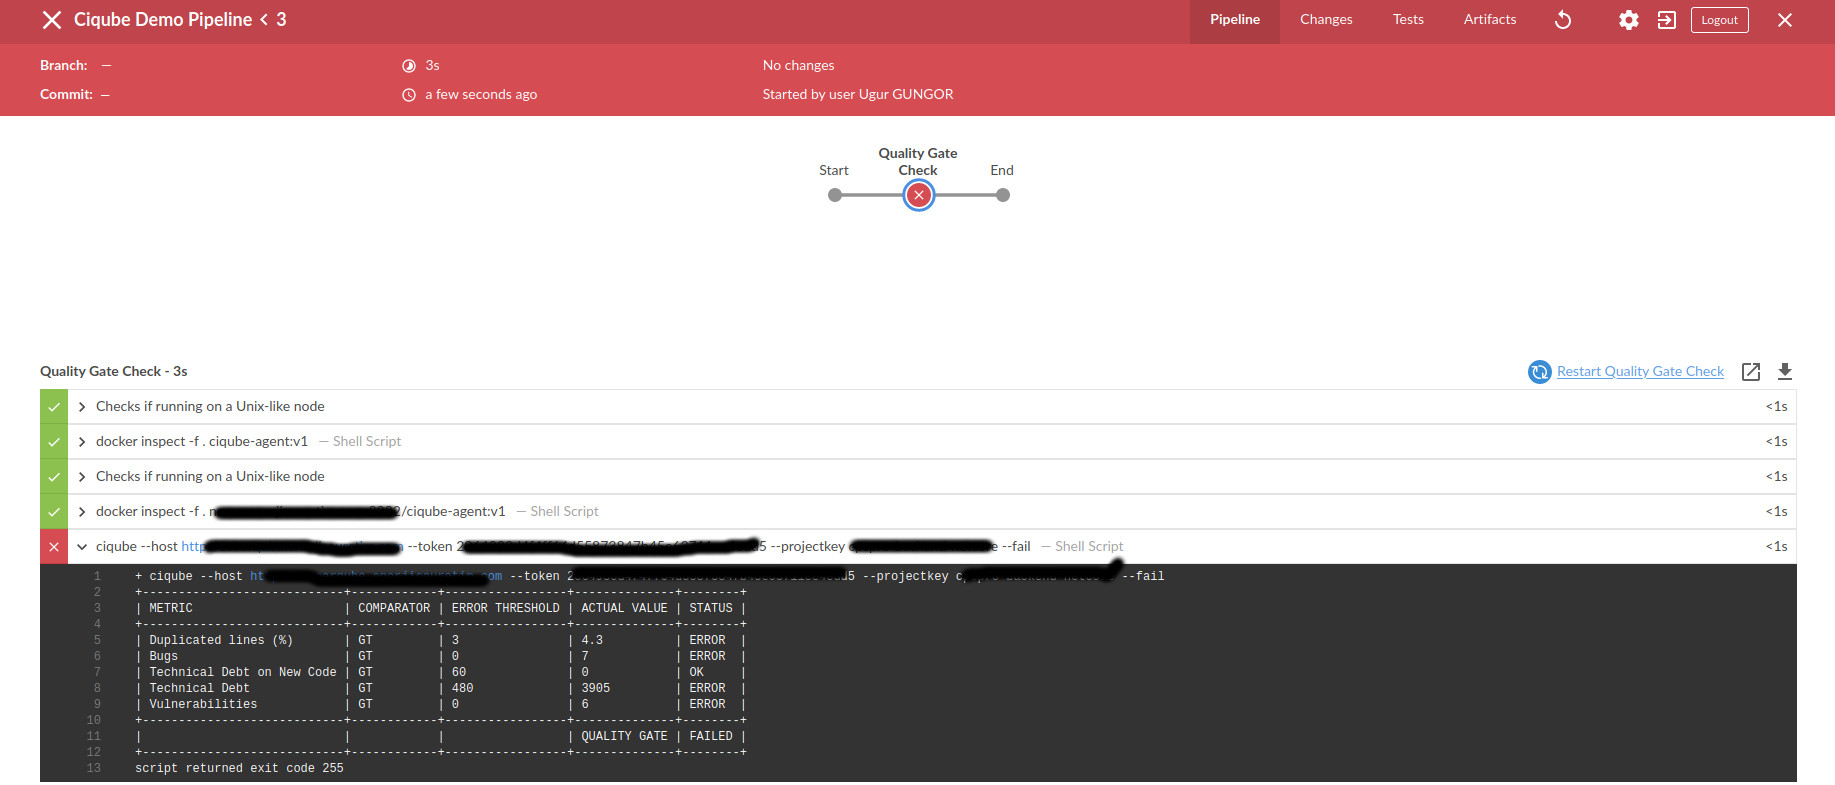Click the Duplicated lines (%) log row
The image size is (1835, 785).
click(x=441, y=640)
